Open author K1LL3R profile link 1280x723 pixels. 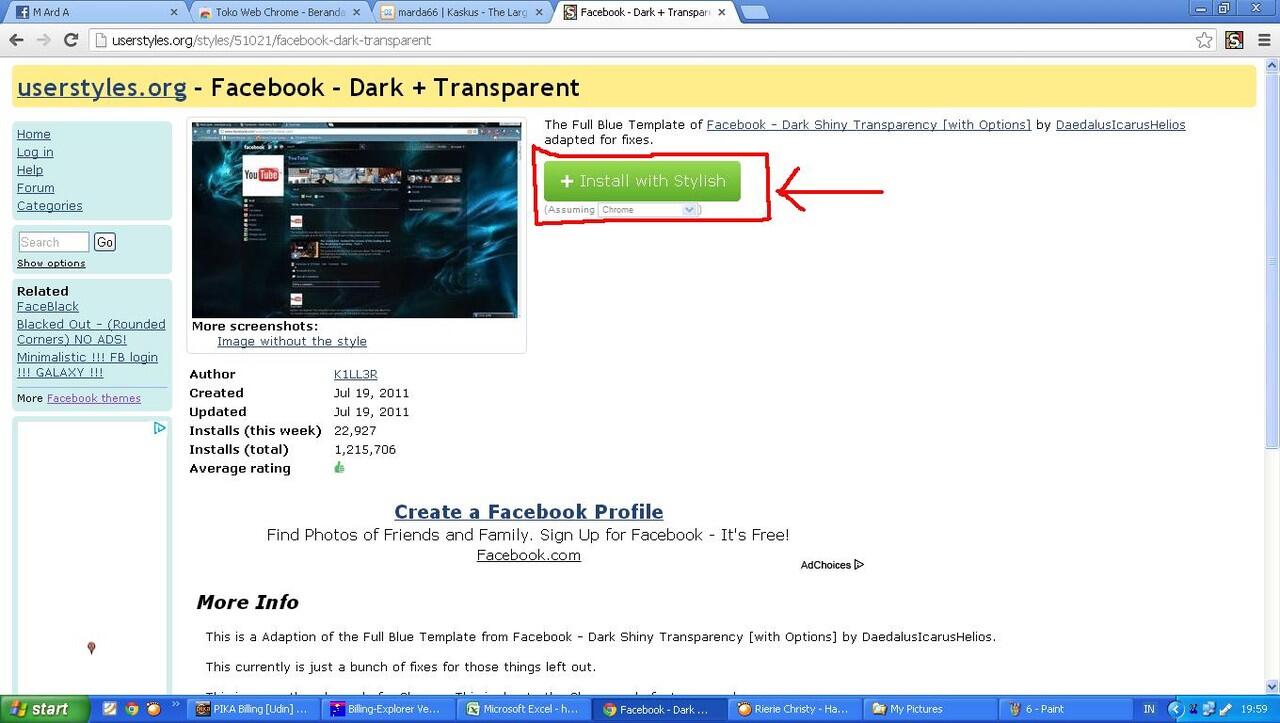point(356,374)
